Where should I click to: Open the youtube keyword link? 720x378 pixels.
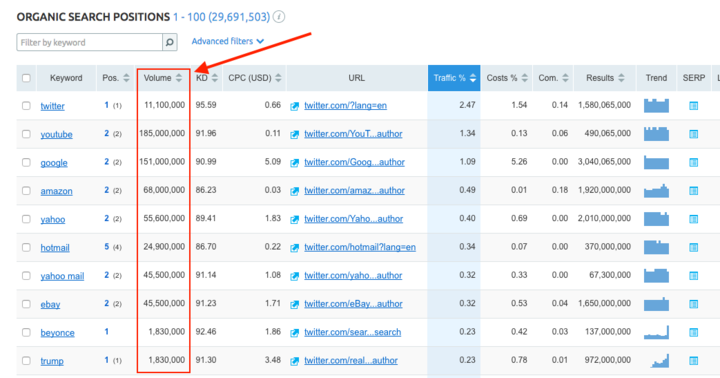56,135
